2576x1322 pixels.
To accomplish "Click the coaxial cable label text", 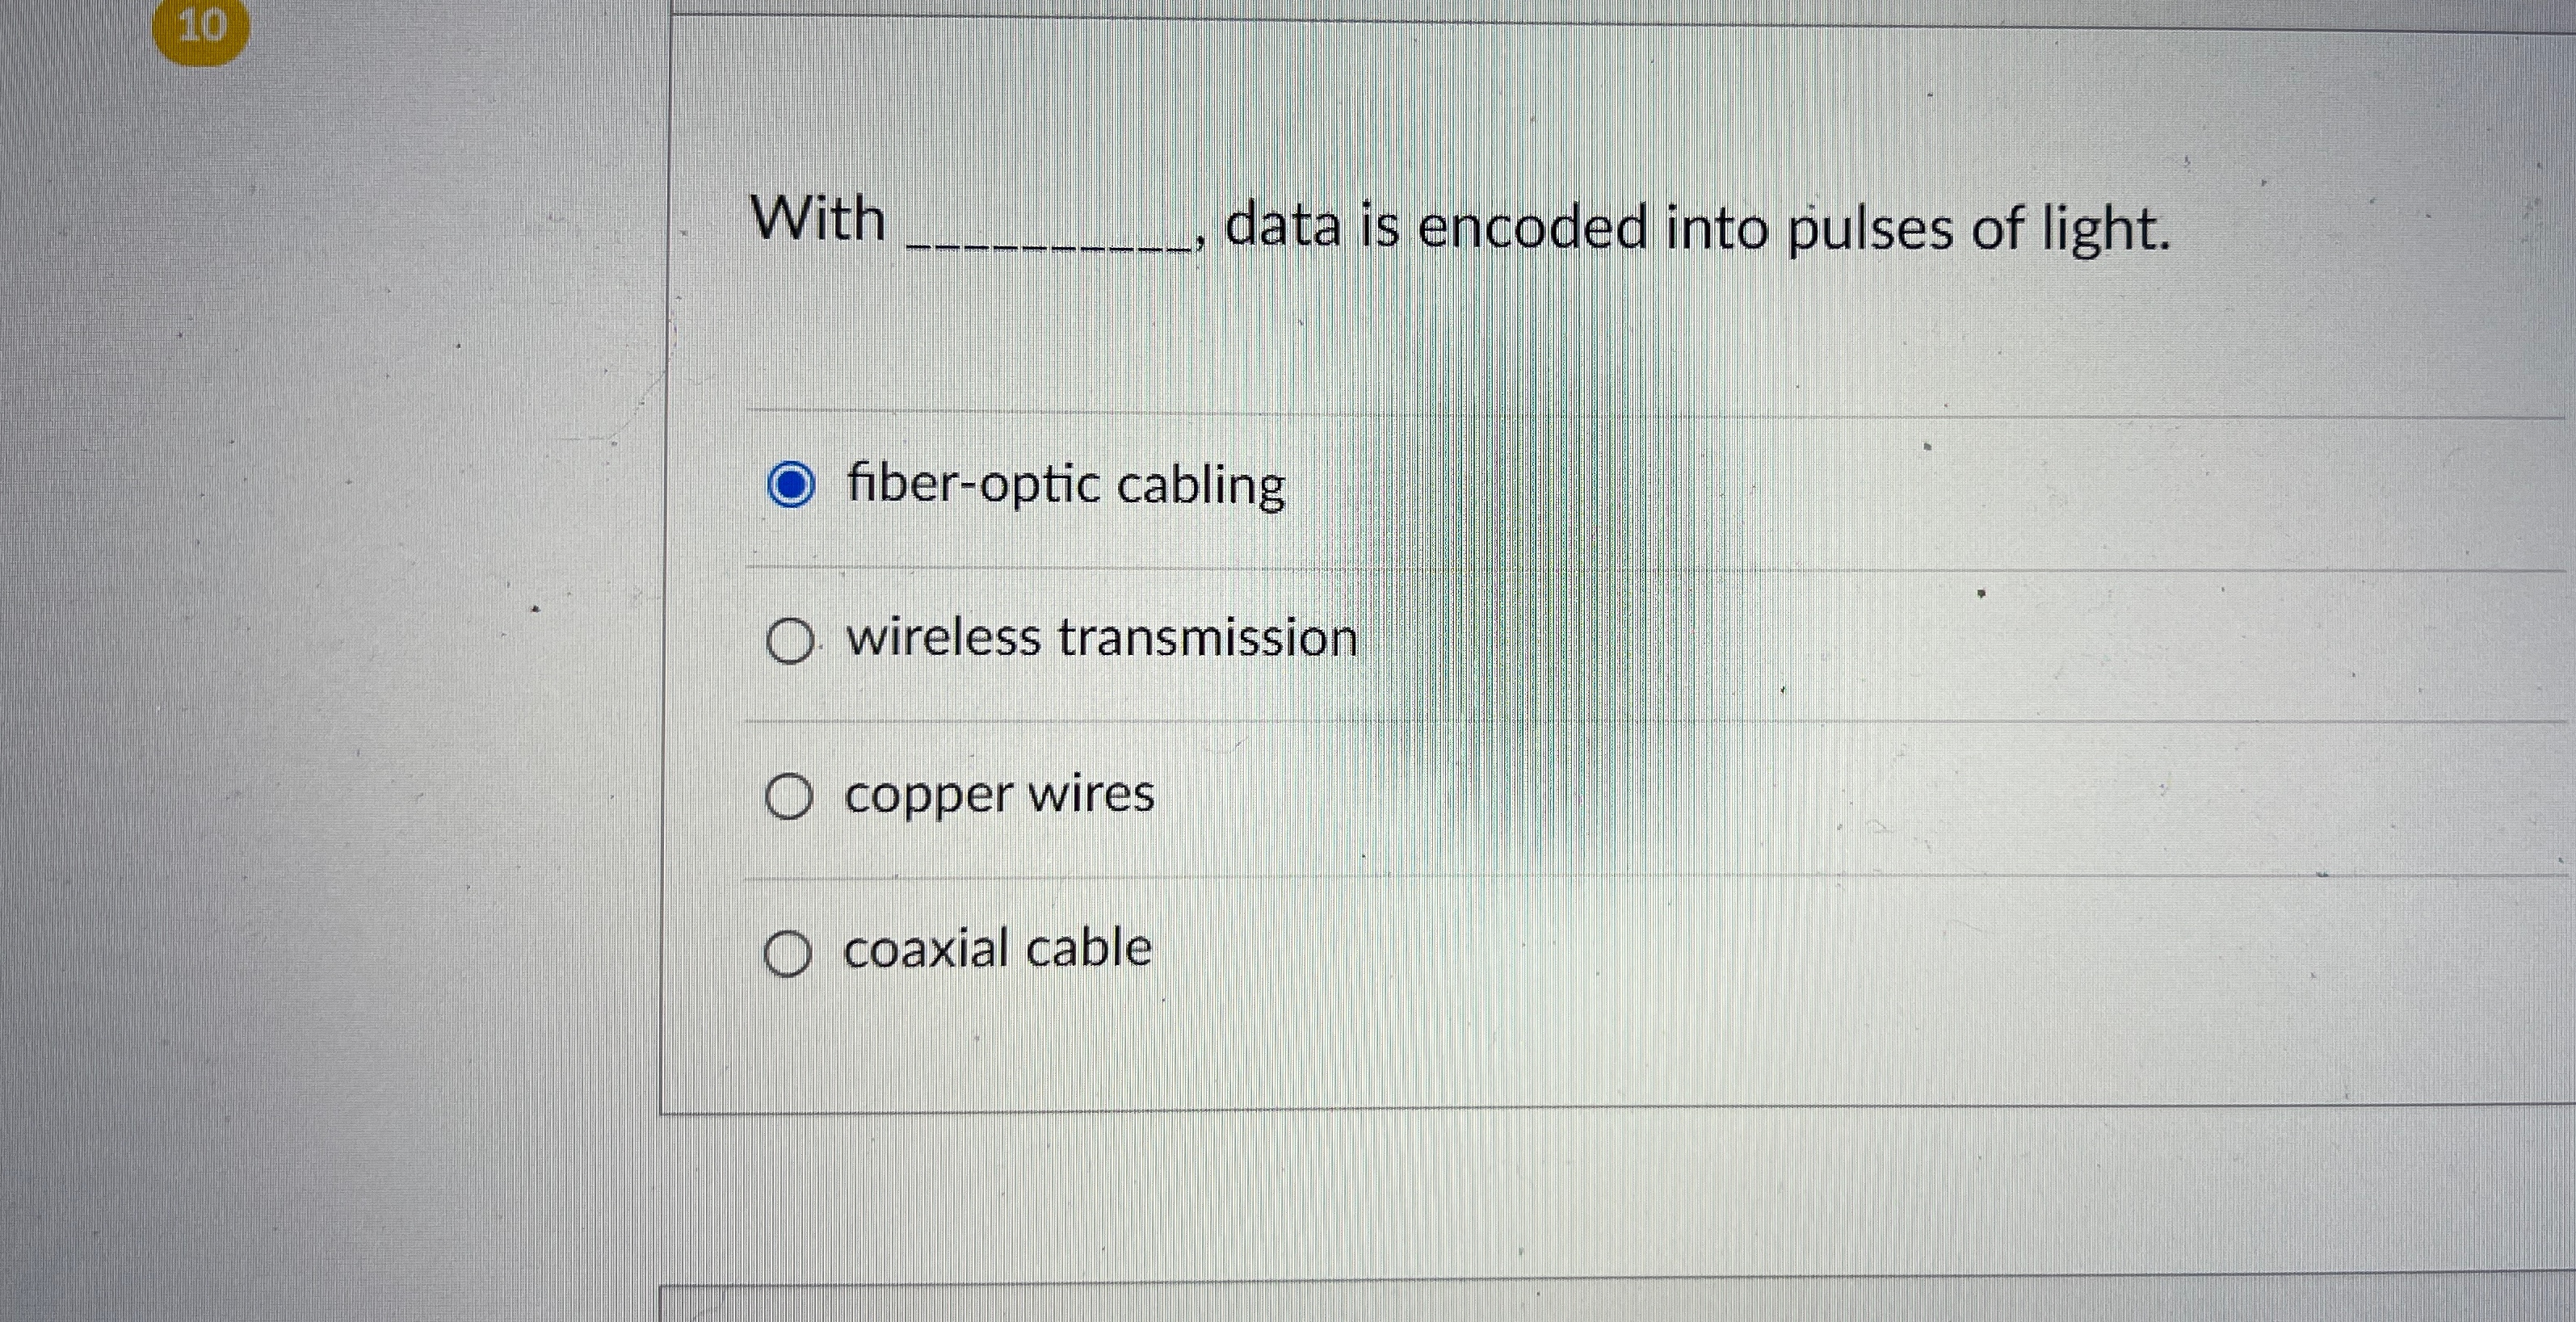I will [x=995, y=948].
